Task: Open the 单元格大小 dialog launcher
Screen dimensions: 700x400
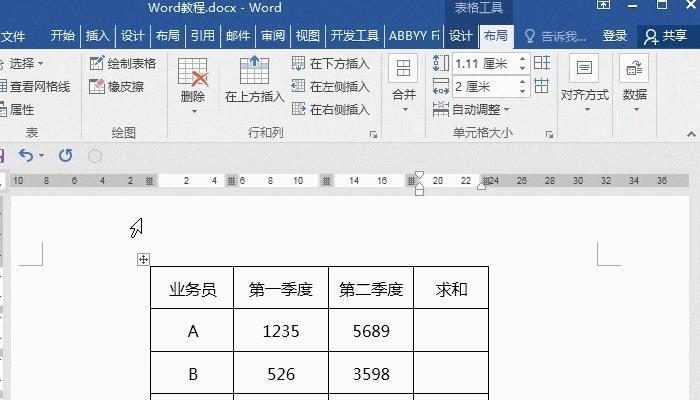Action: click(x=549, y=134)
